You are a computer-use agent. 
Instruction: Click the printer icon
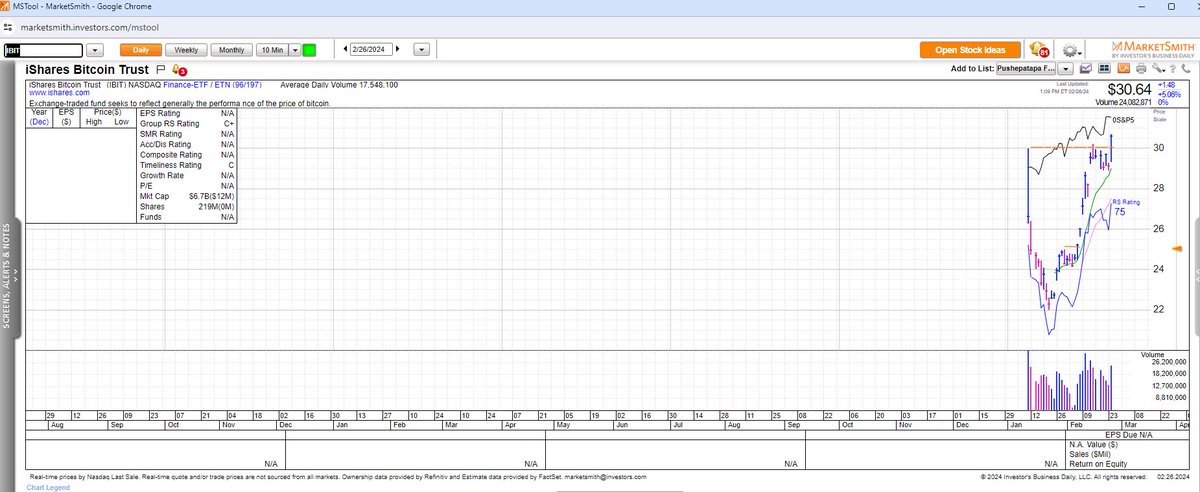(1140, 69)
